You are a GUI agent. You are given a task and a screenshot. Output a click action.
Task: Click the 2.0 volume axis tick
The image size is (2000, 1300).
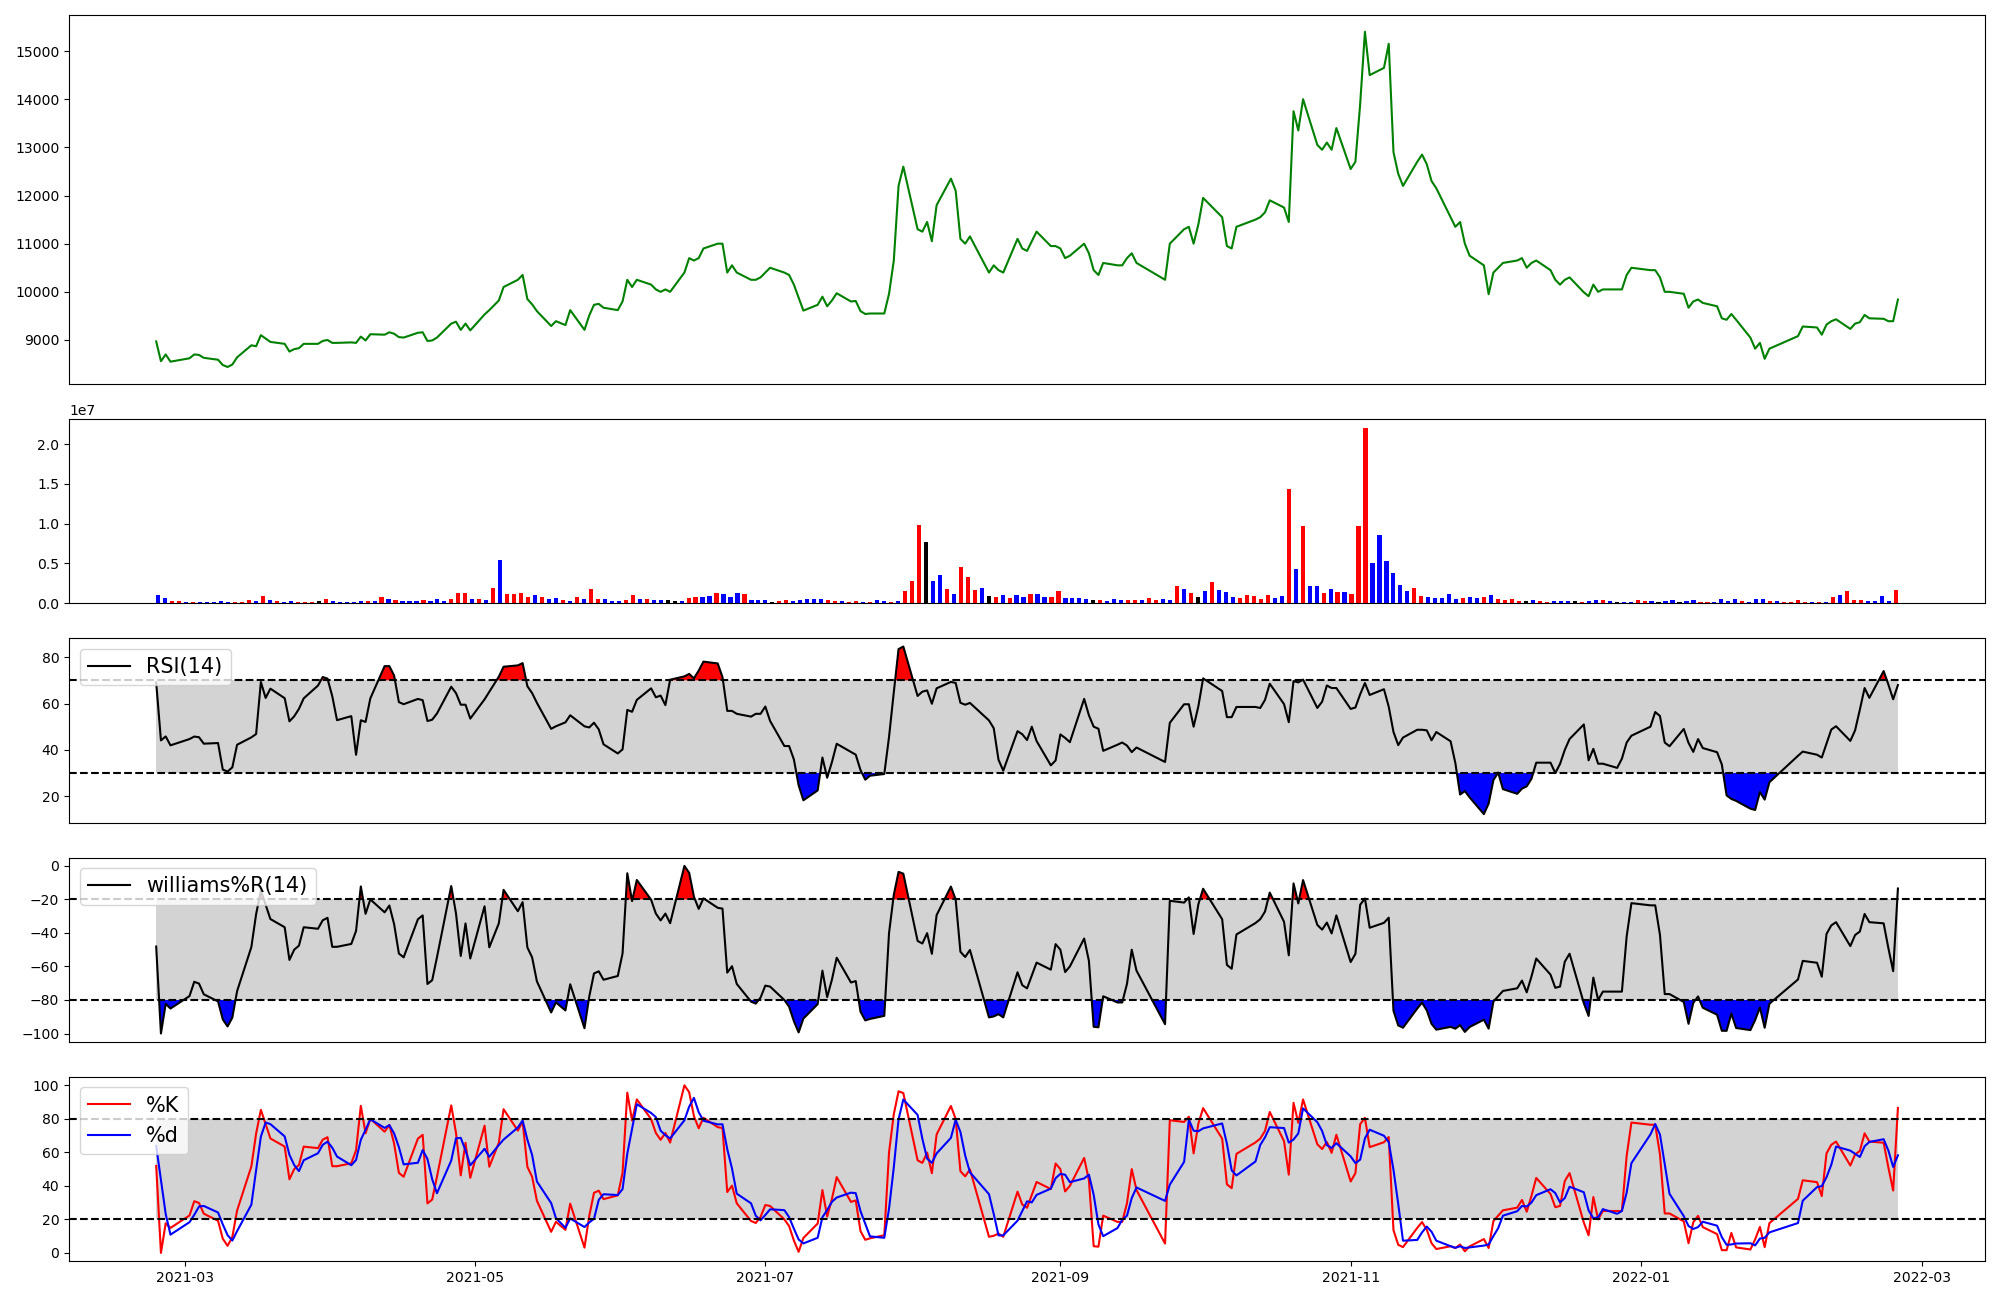click(x=48, y=444)
